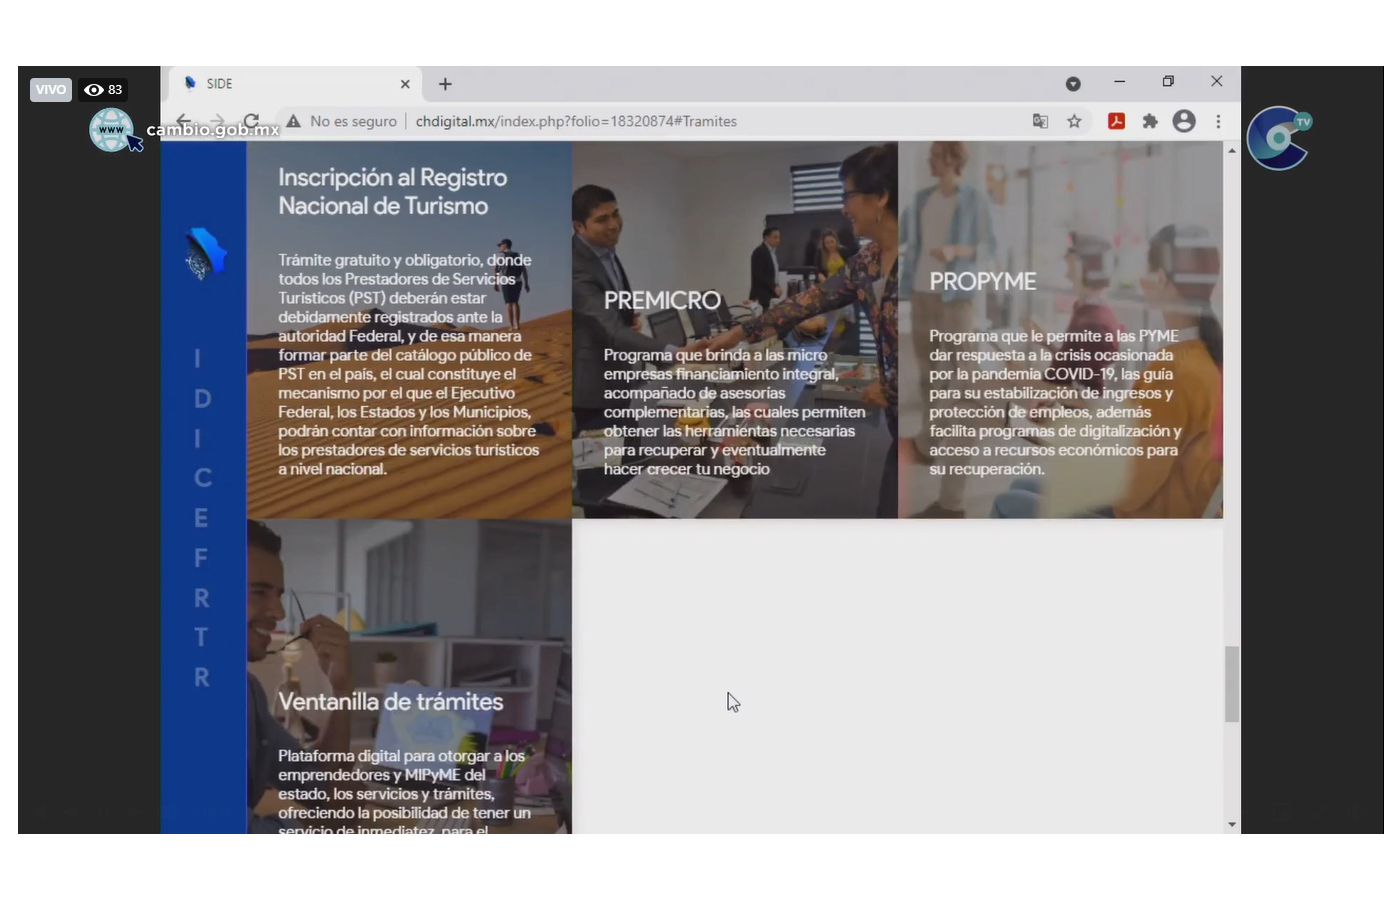Viewport: 1400px width, 900px height.
Task: Open a new tab with plus button
Action: click(x=445, y=84)
